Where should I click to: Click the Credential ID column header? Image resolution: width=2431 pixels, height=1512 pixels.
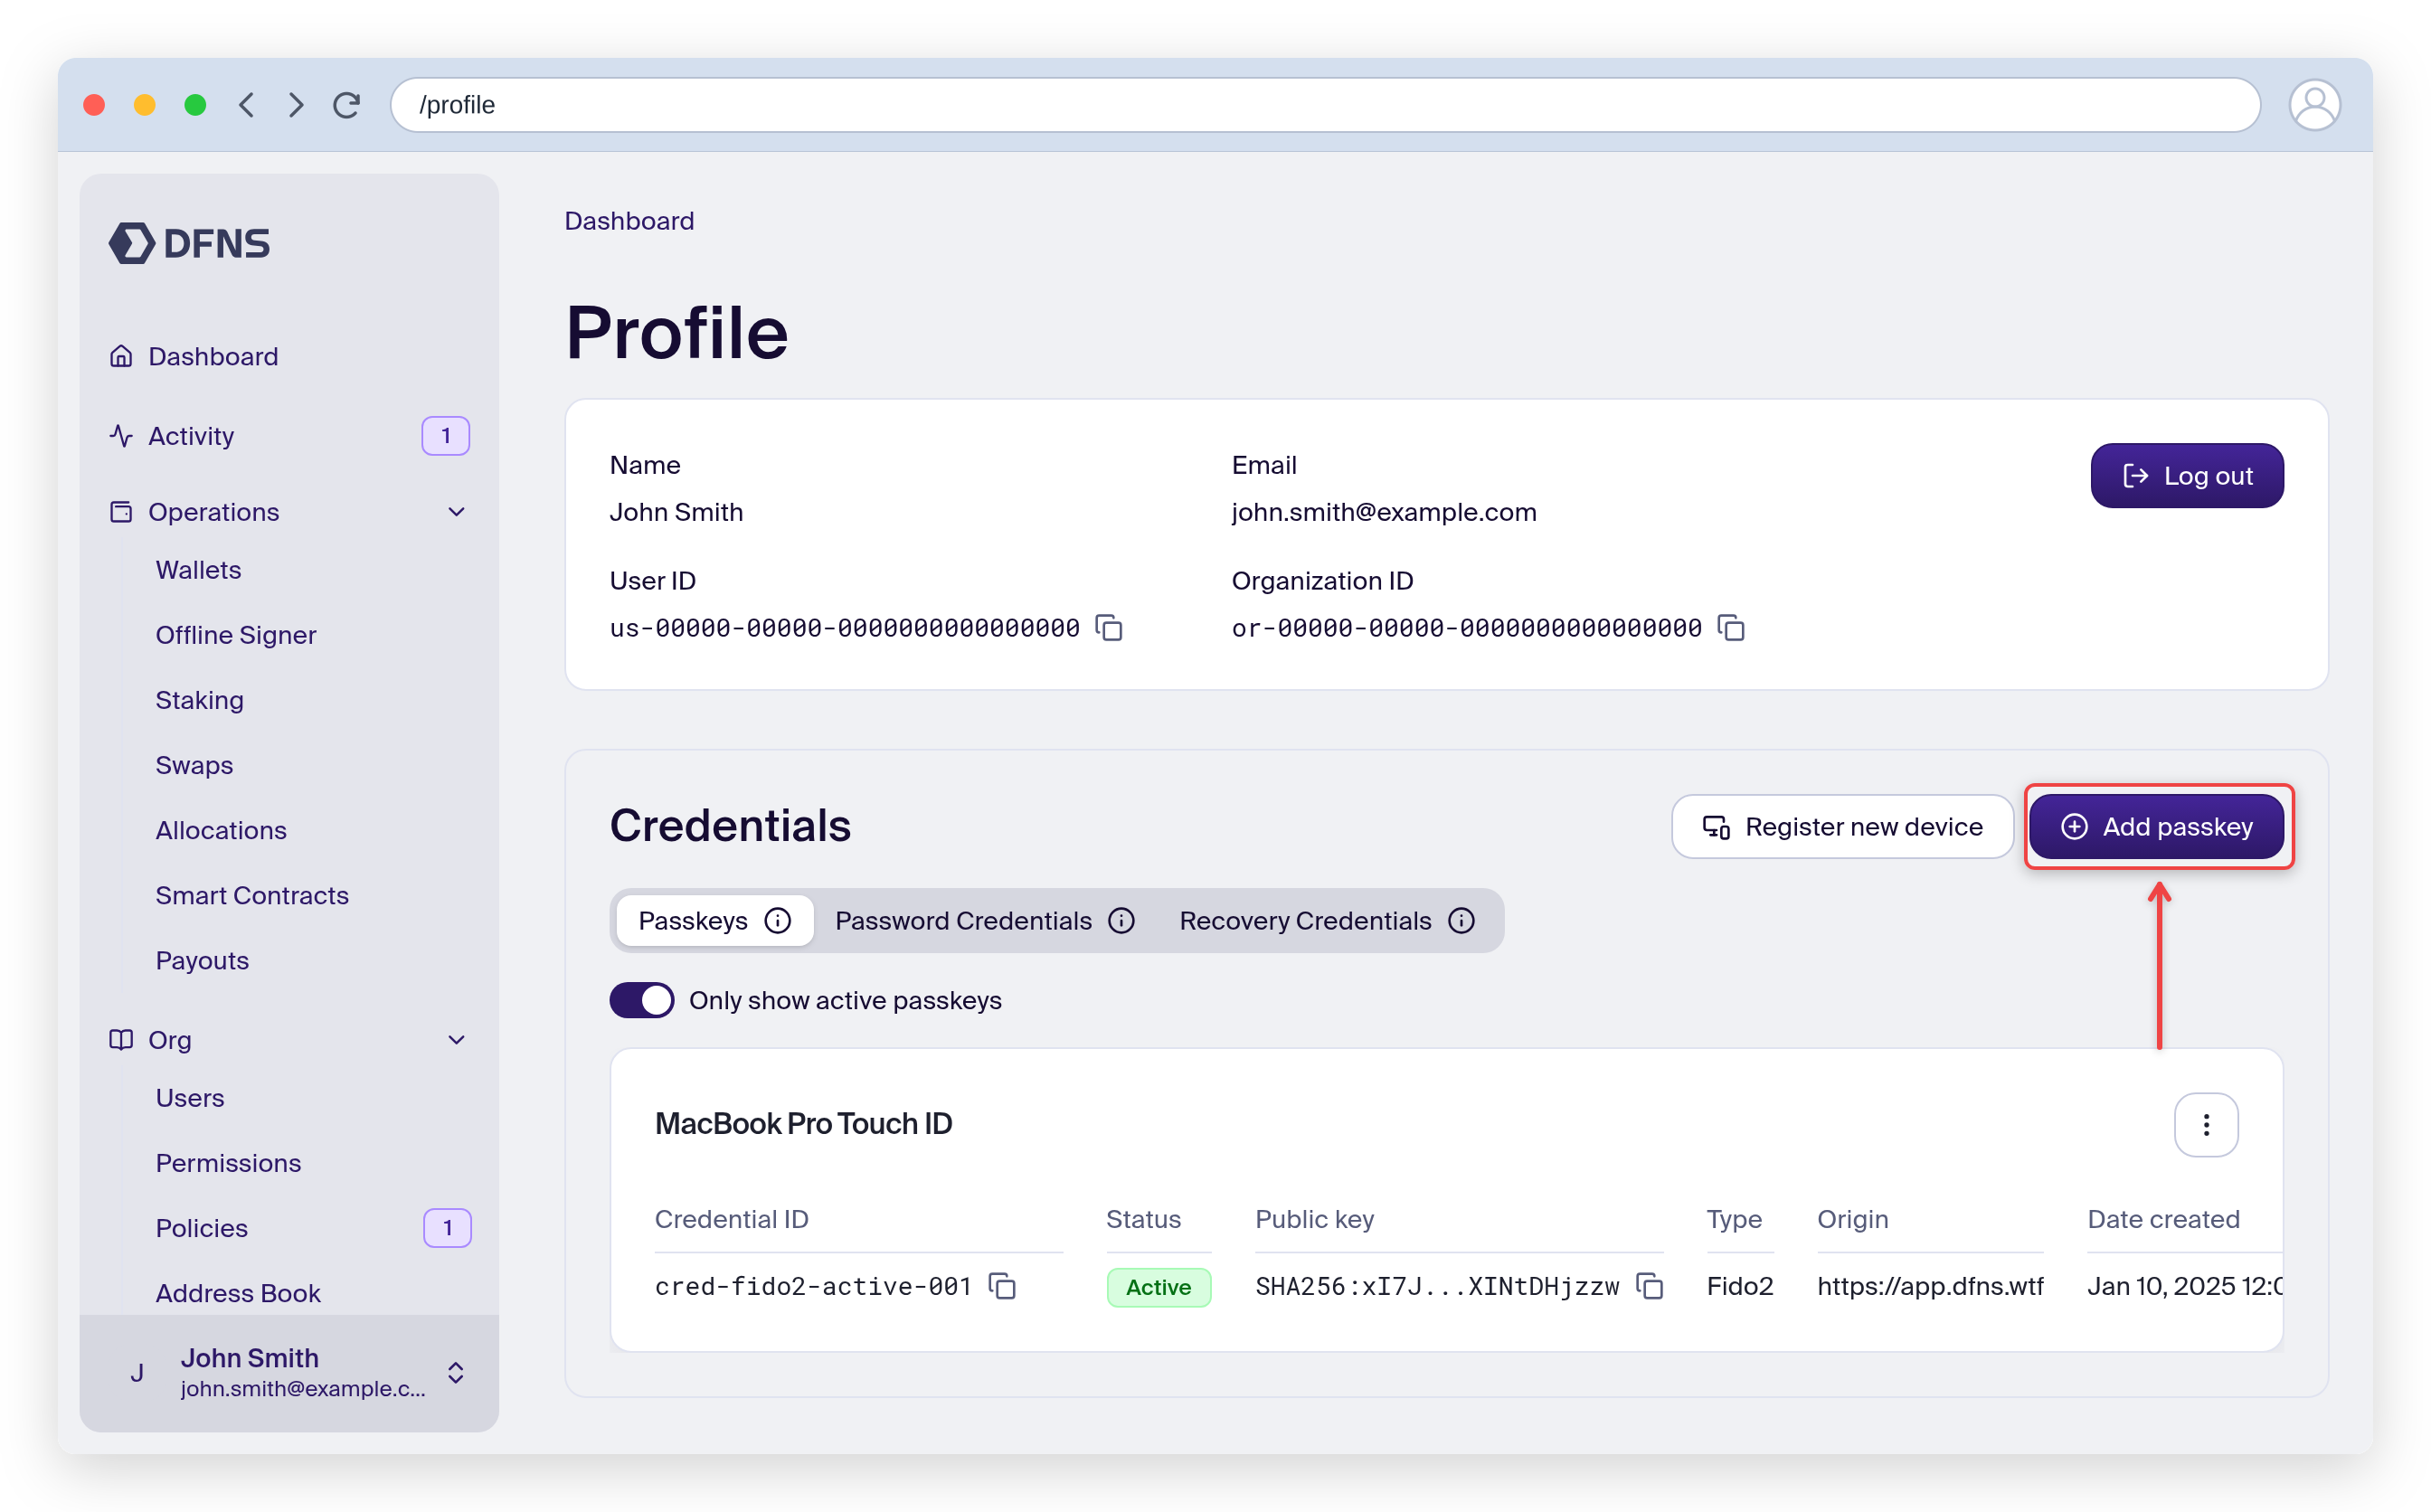[732, 1219]
